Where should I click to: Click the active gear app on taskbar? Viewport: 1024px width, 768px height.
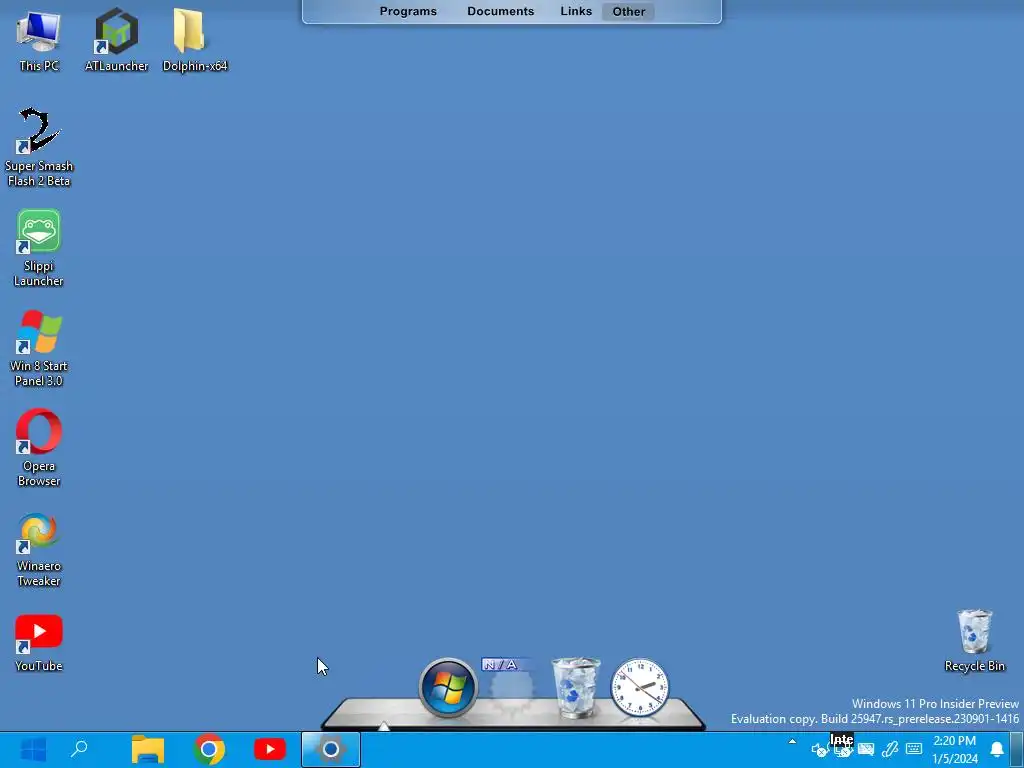tap(330, 750)
